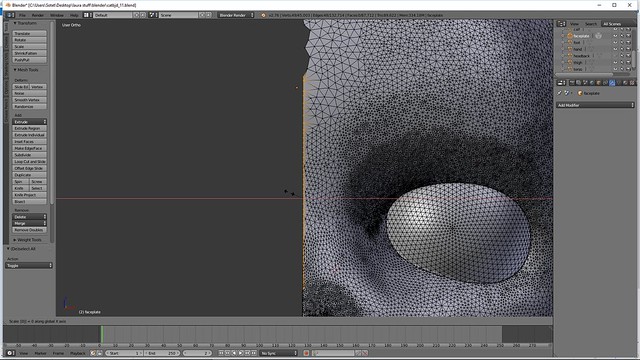Open the outliner Search menu
Screen dimensions: 640x360
591,24
